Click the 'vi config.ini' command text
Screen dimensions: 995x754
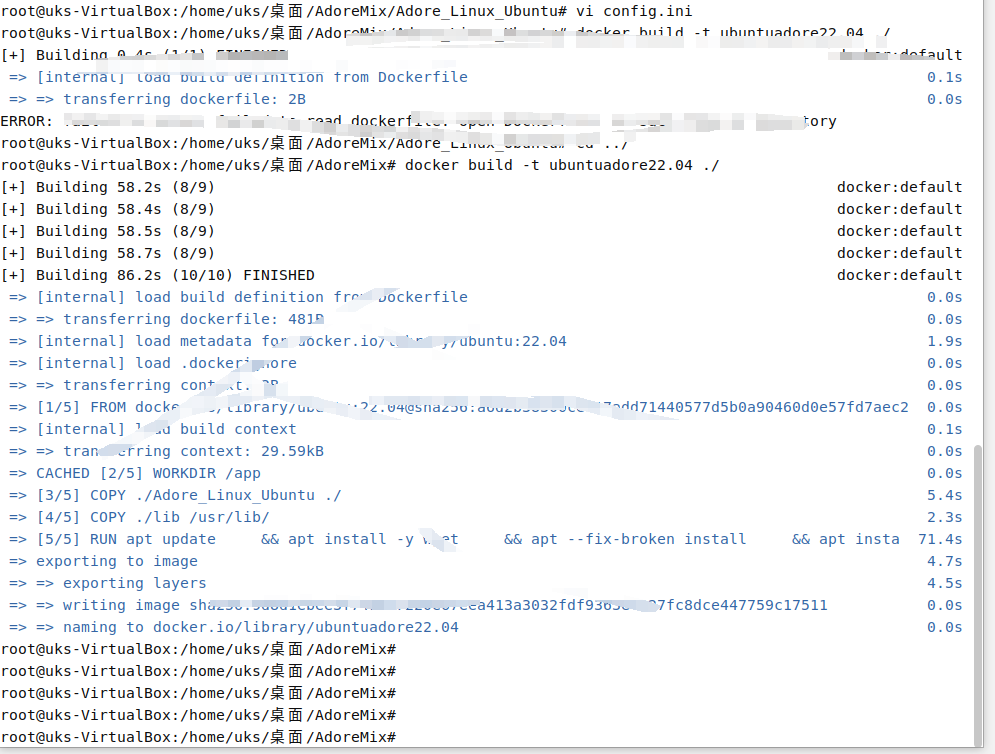pos(634,11)
